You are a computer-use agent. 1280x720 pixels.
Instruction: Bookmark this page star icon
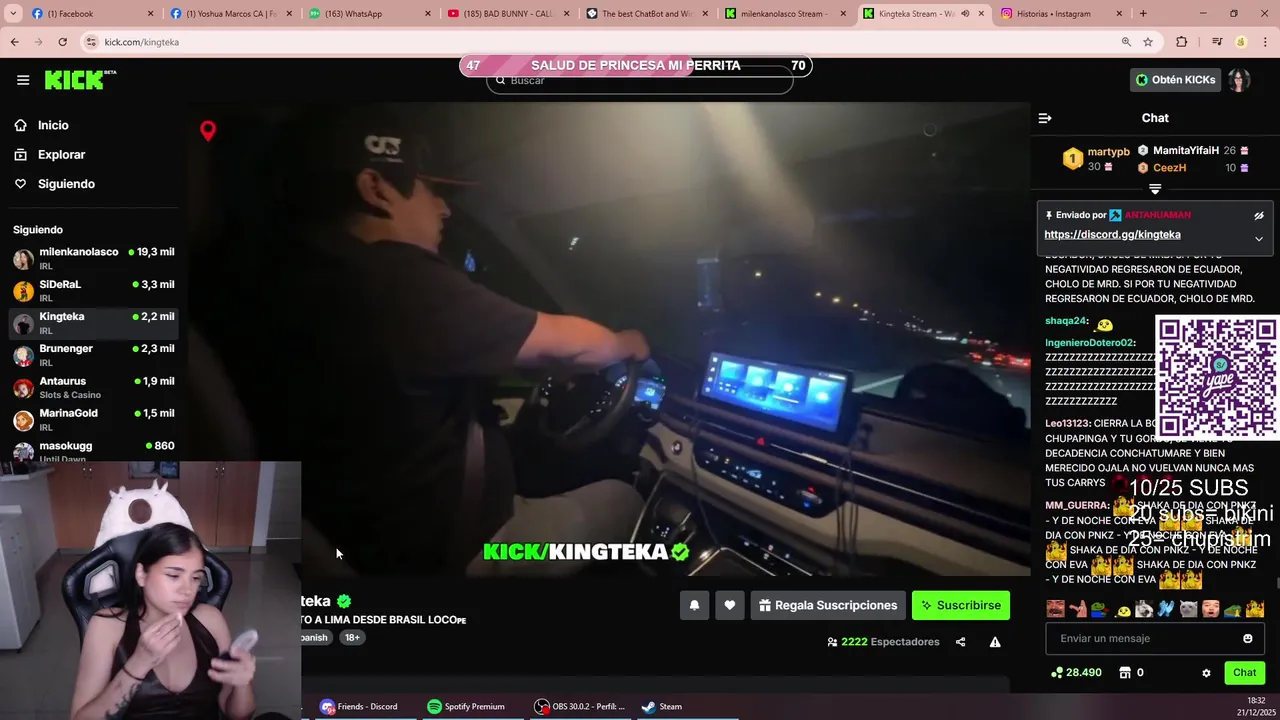pos(1148,42)
